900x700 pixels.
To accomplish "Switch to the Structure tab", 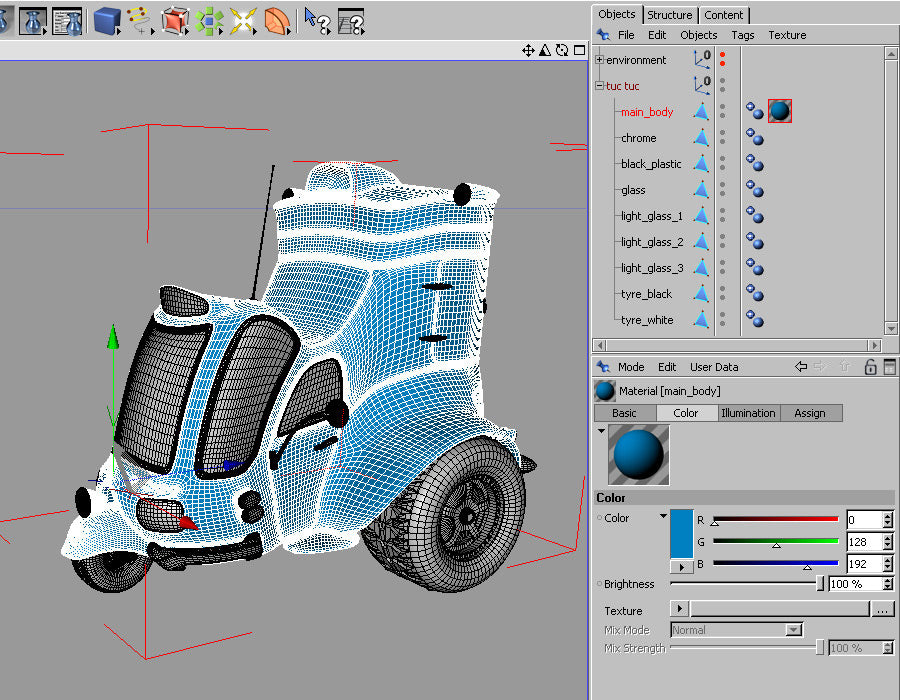I will (669, 14).
